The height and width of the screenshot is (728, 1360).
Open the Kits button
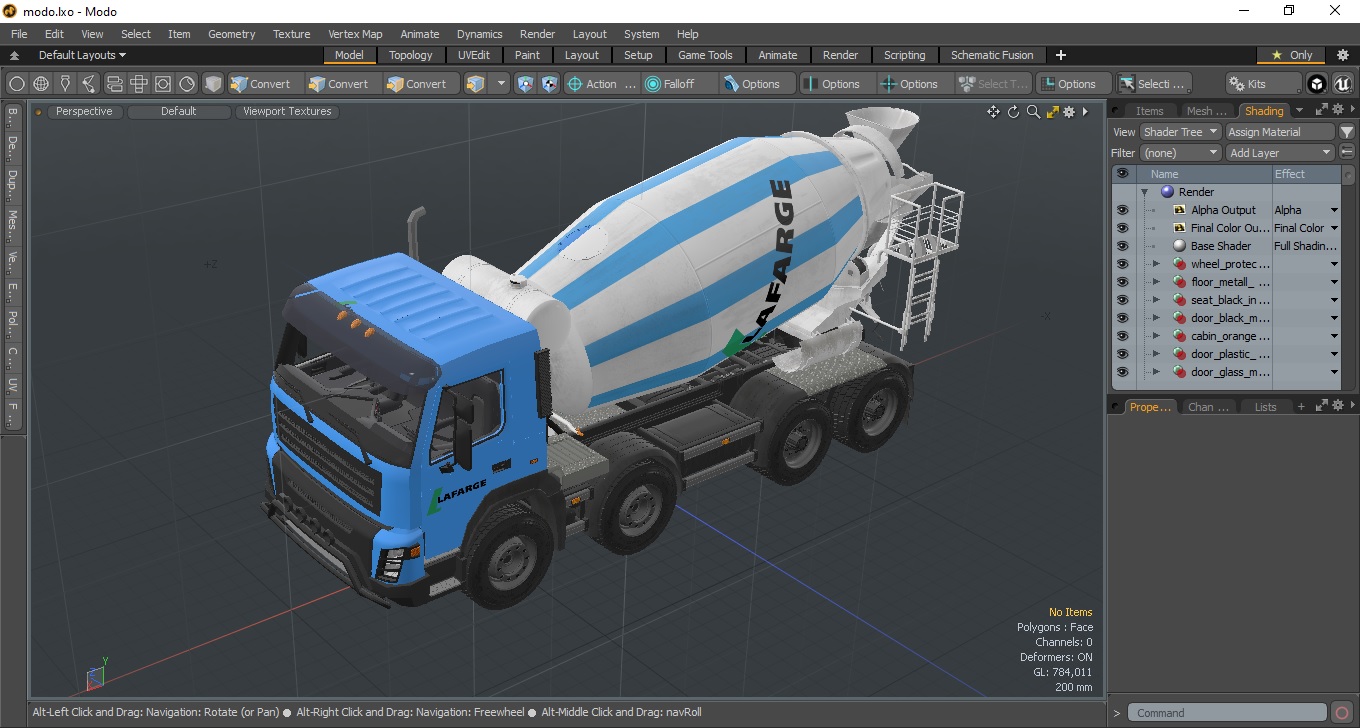tap(1264, 84)
